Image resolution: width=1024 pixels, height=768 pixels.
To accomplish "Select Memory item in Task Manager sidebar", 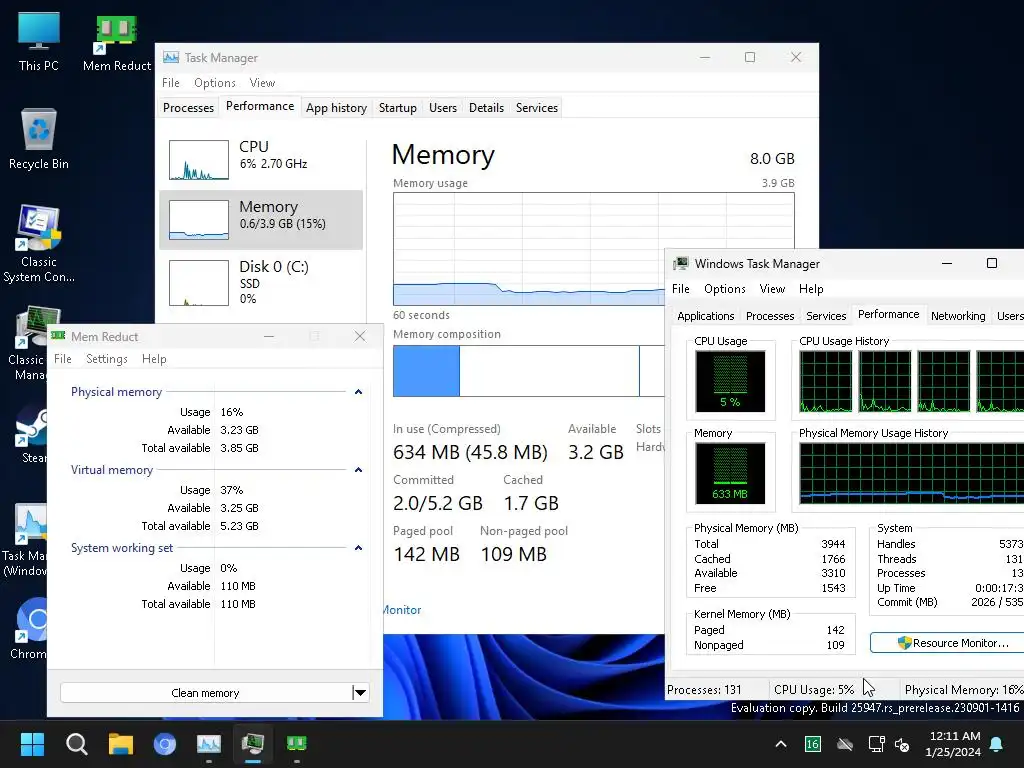I will 261,220.
